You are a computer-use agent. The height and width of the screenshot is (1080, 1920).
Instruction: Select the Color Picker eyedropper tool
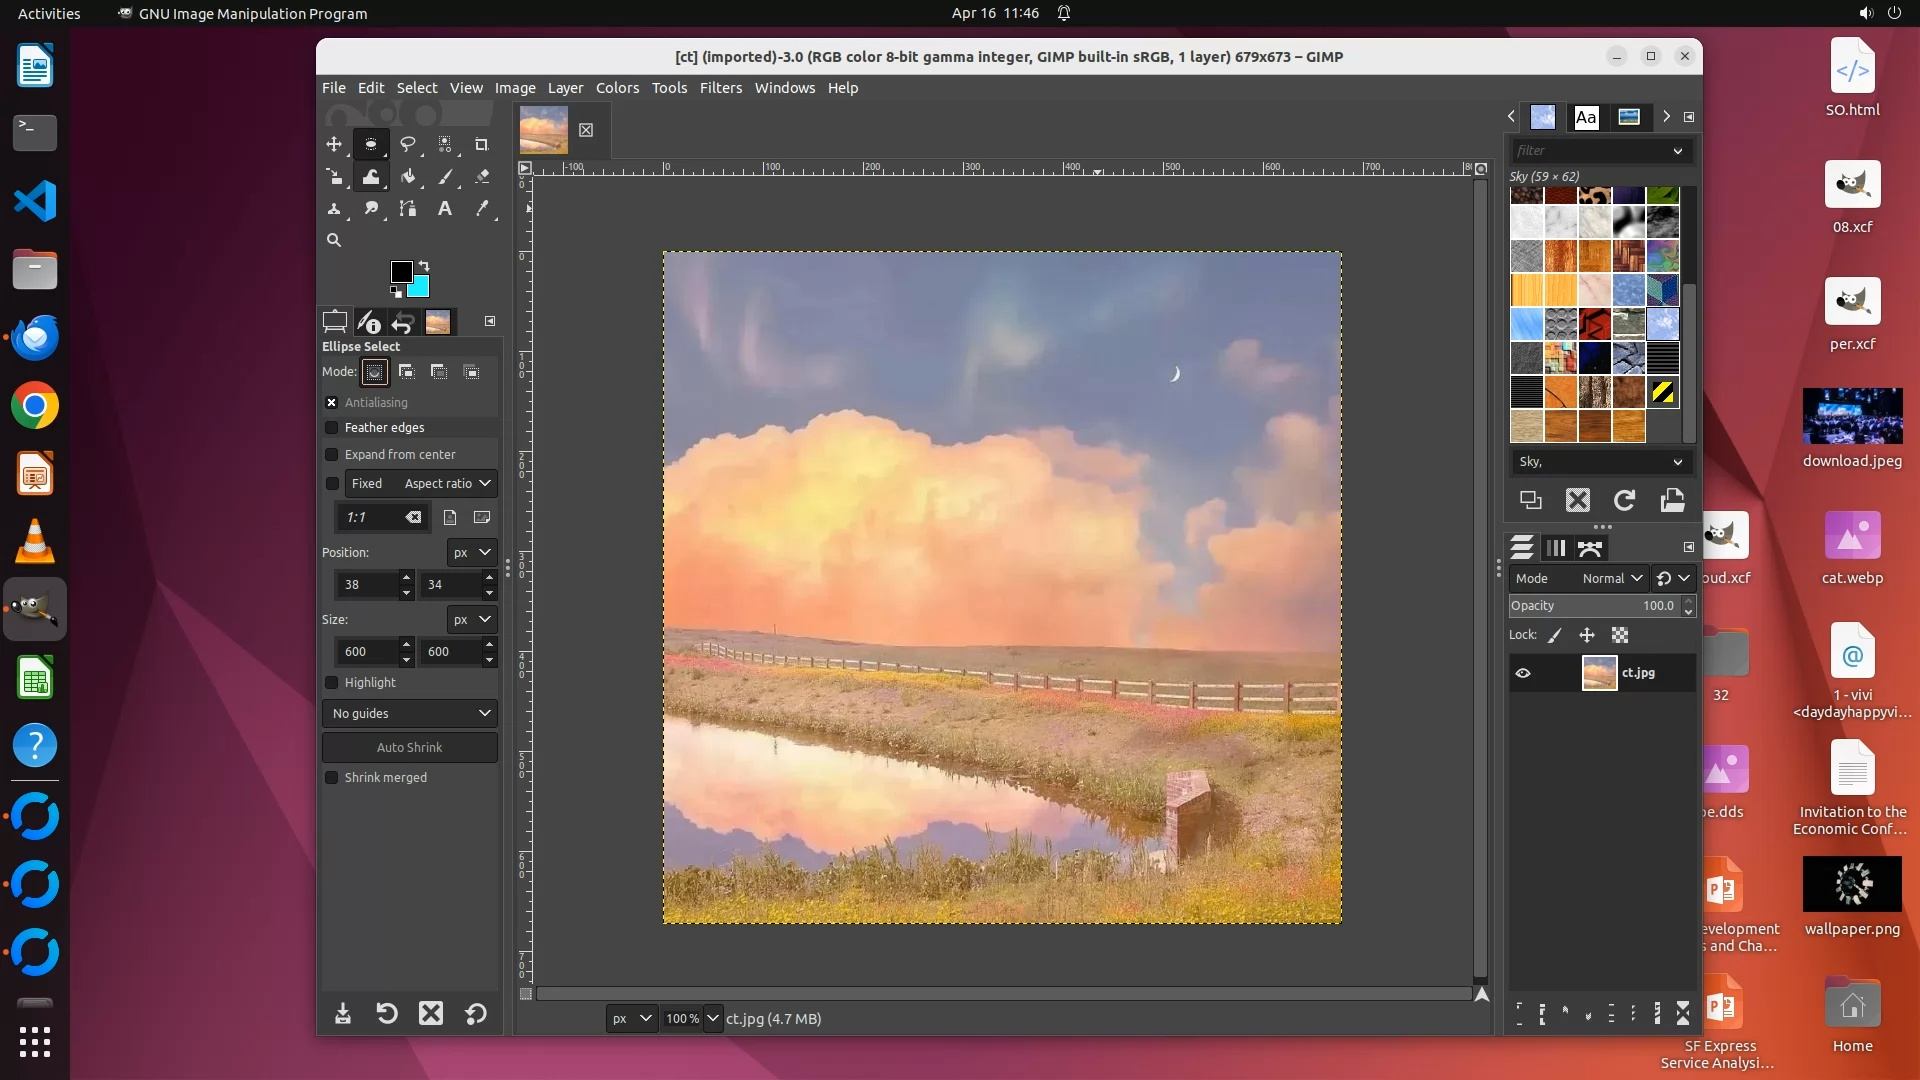point(482,209)
